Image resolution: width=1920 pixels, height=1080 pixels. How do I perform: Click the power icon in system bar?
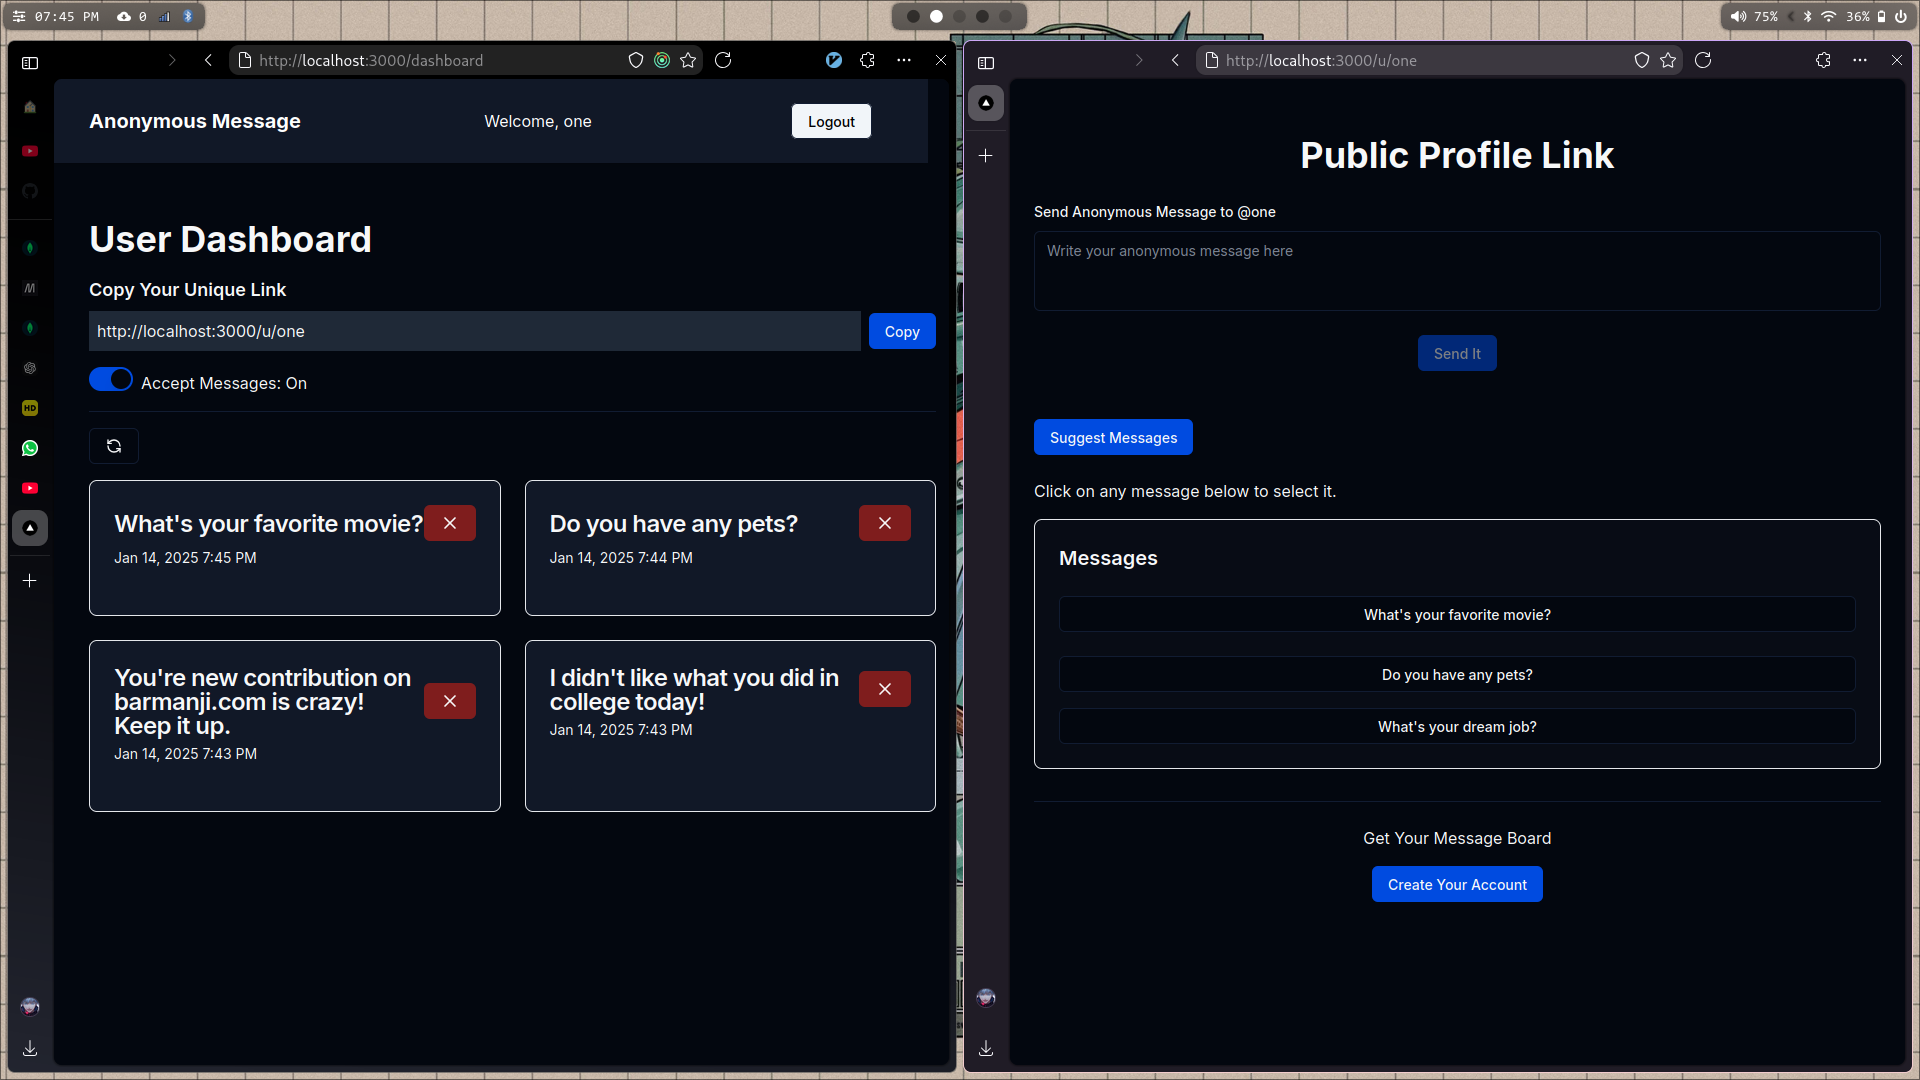coord(1900,16)
